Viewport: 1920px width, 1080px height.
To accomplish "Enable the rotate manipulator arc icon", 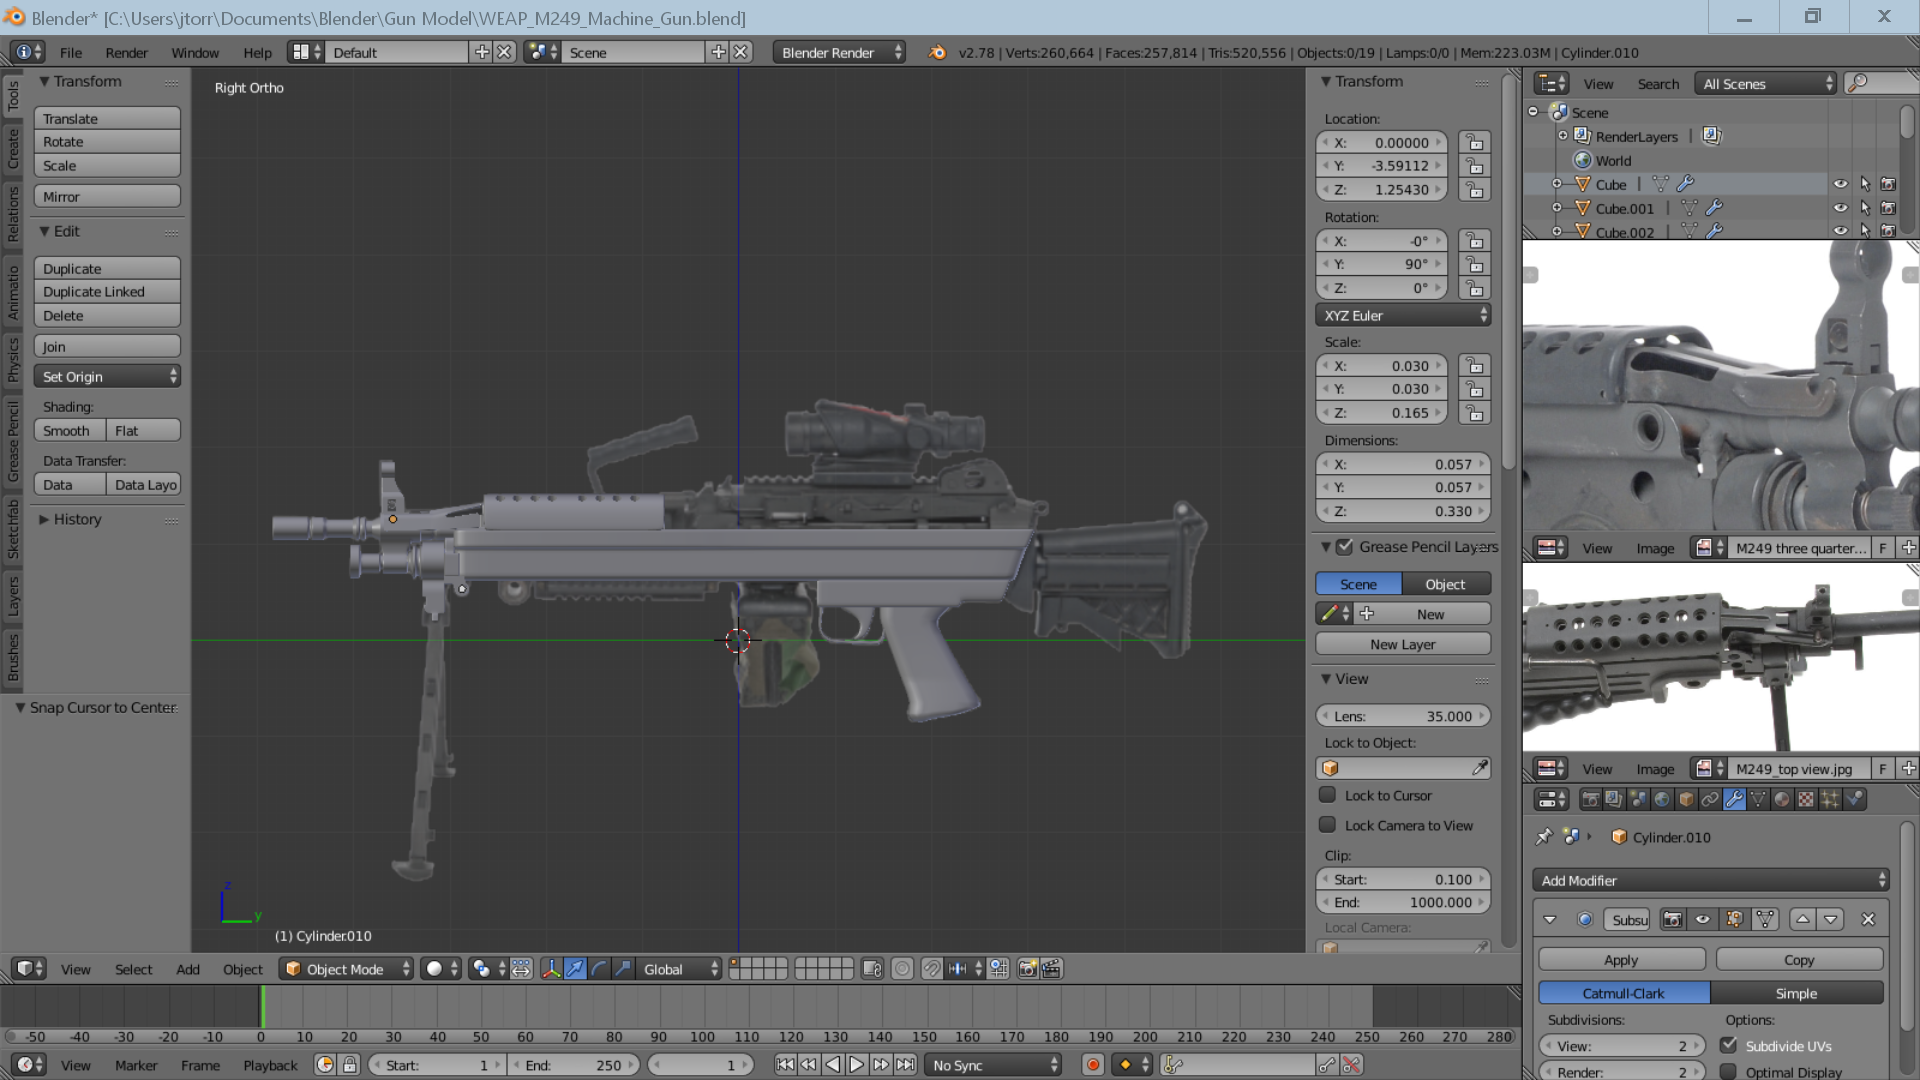I will point(599,969).
